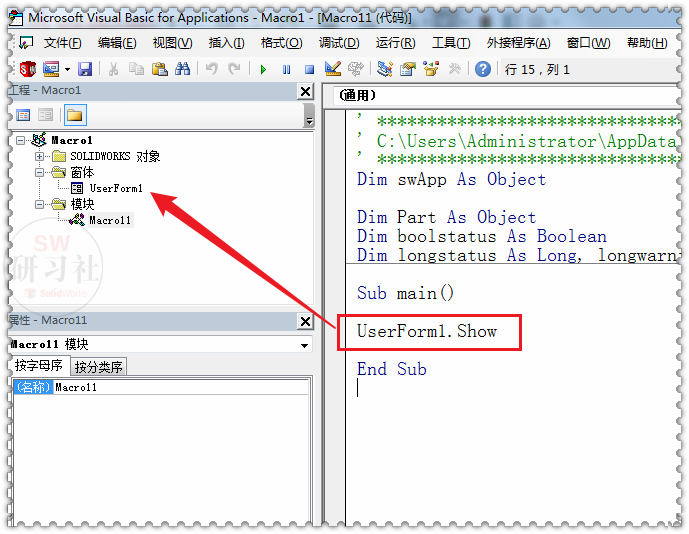Click the Redo arrow icon
Image resolution: width=689 pixels, height=534 pixels.
(234, 69)
